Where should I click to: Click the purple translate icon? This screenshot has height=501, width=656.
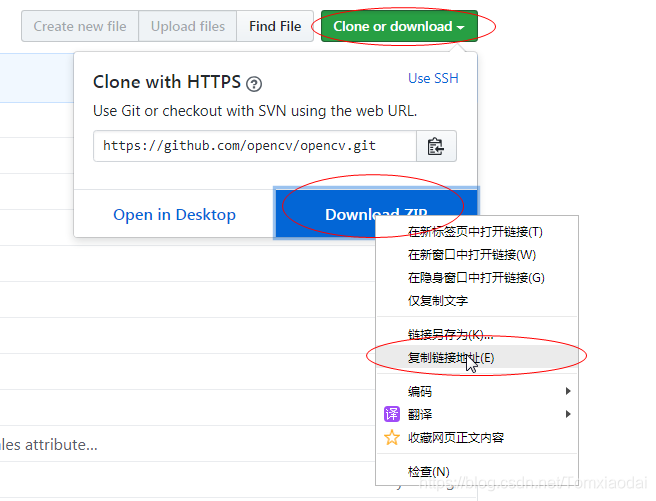(392, 414)
